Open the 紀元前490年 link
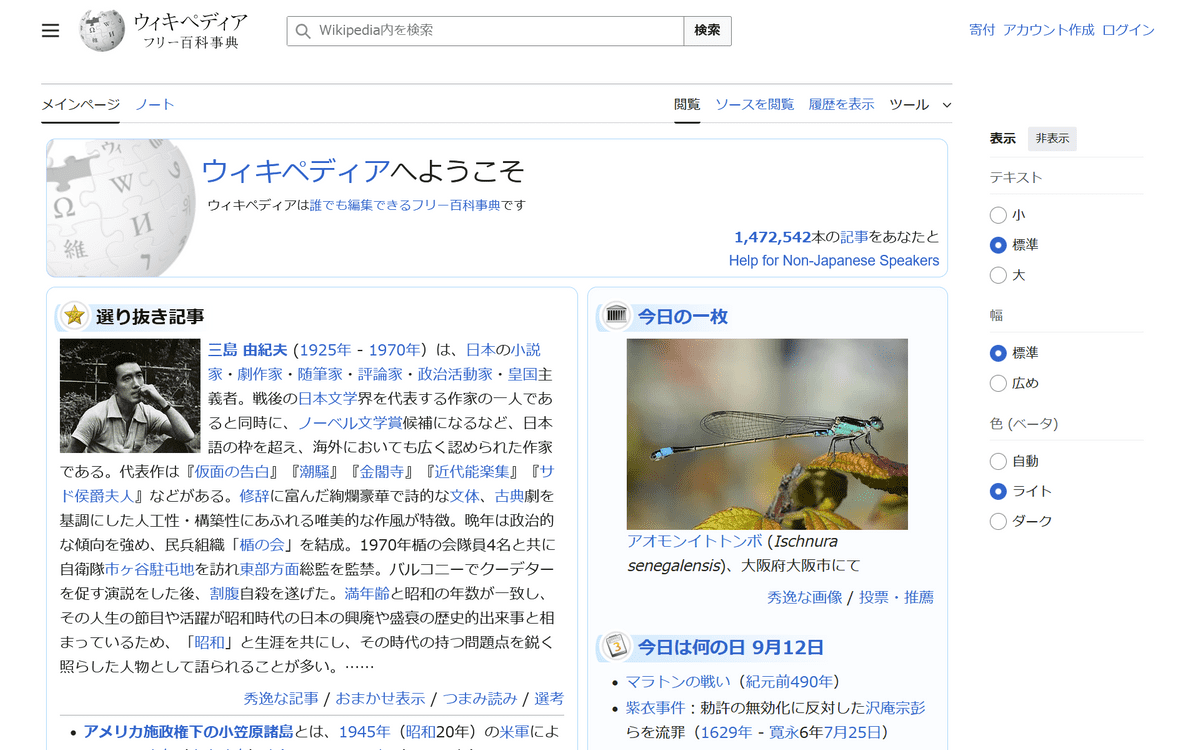 tap(790, 682)
